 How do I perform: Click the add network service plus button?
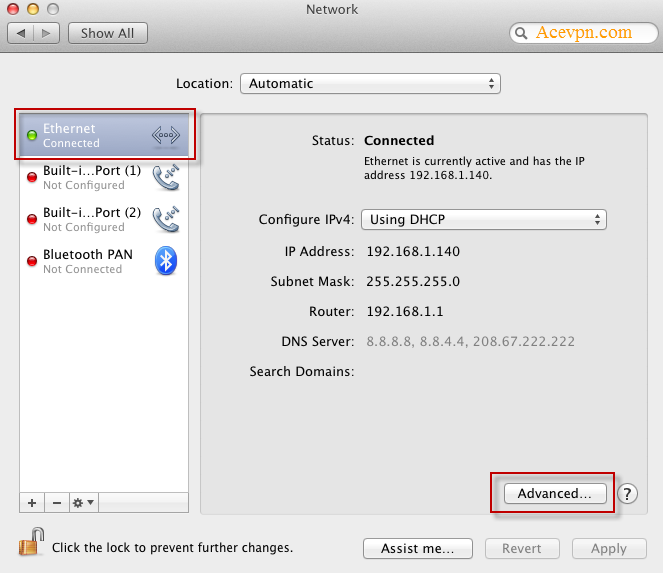click(31, 502)
